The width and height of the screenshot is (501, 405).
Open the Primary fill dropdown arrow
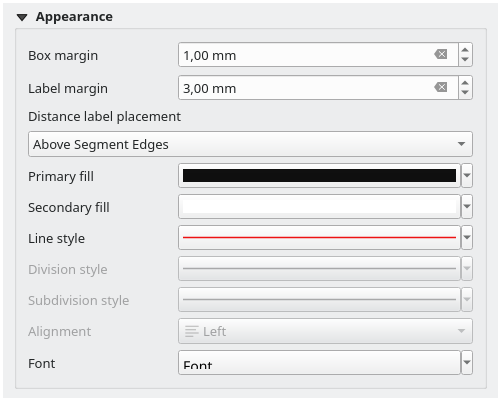pos(467,176)
